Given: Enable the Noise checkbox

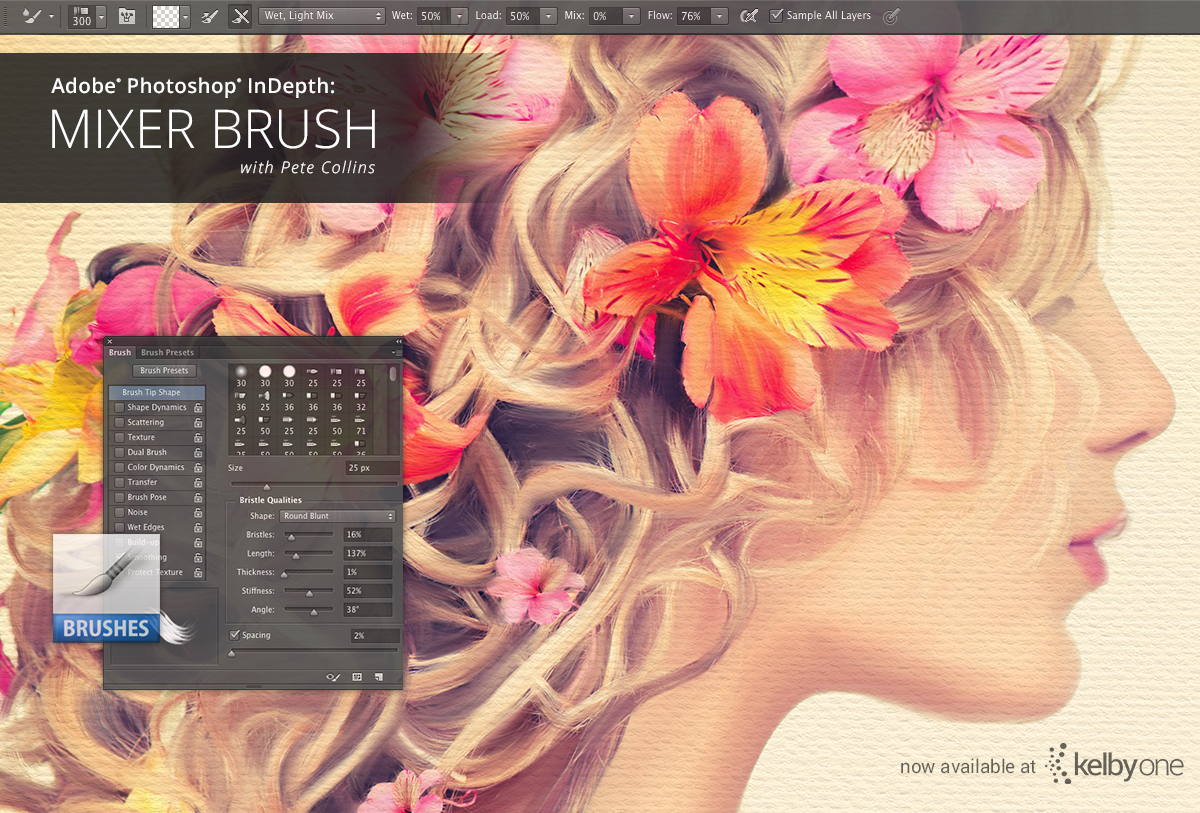Looking at the screenshot, I should [x=120, y=513].
